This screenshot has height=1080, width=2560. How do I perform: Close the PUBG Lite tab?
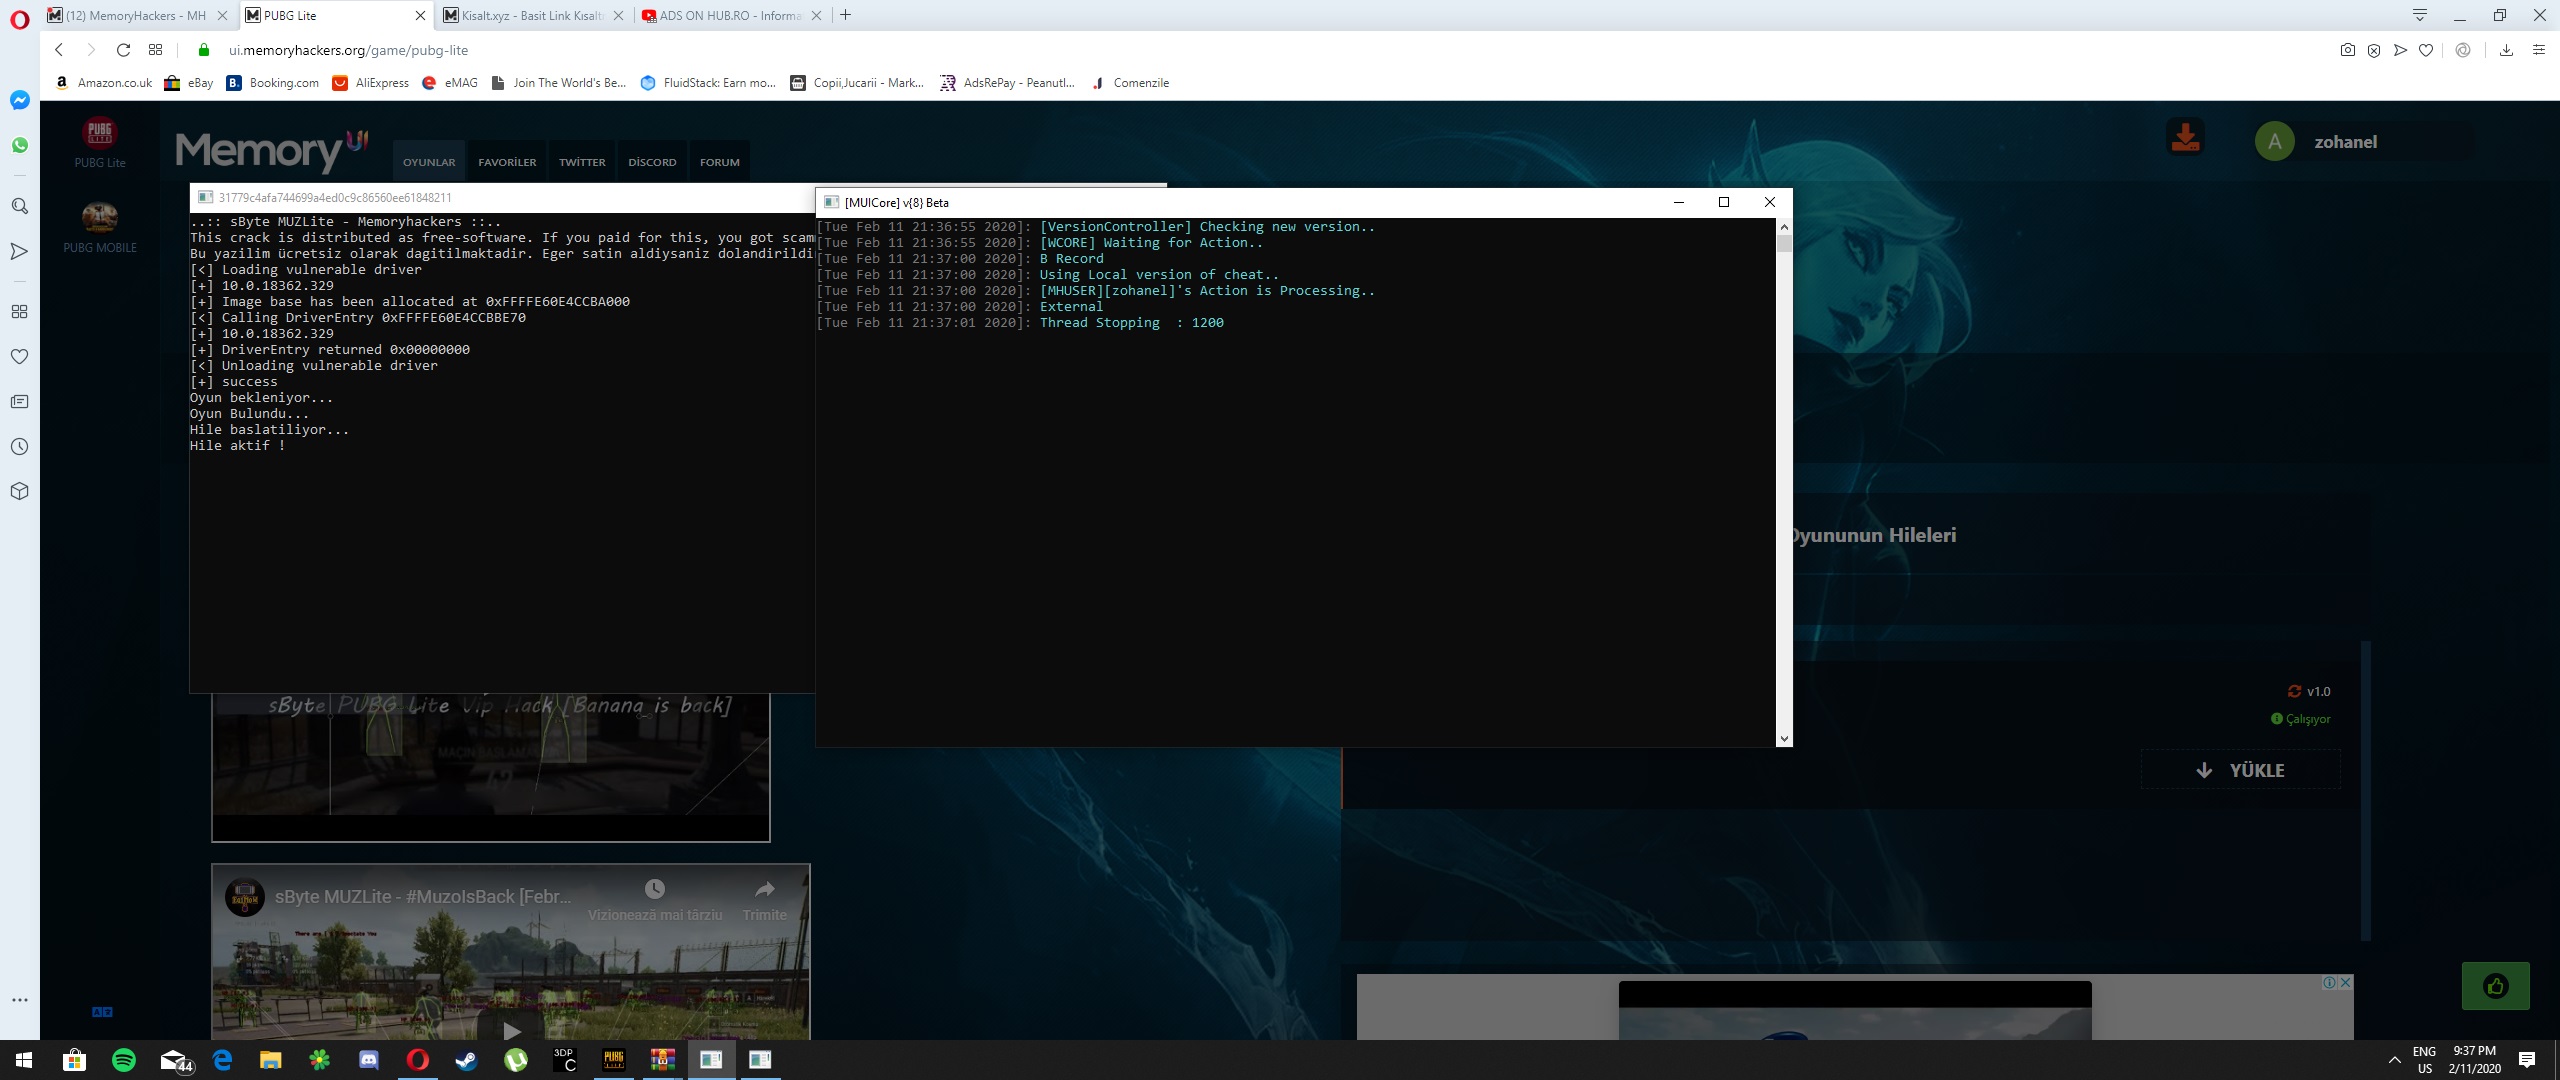tap(420, 16)
